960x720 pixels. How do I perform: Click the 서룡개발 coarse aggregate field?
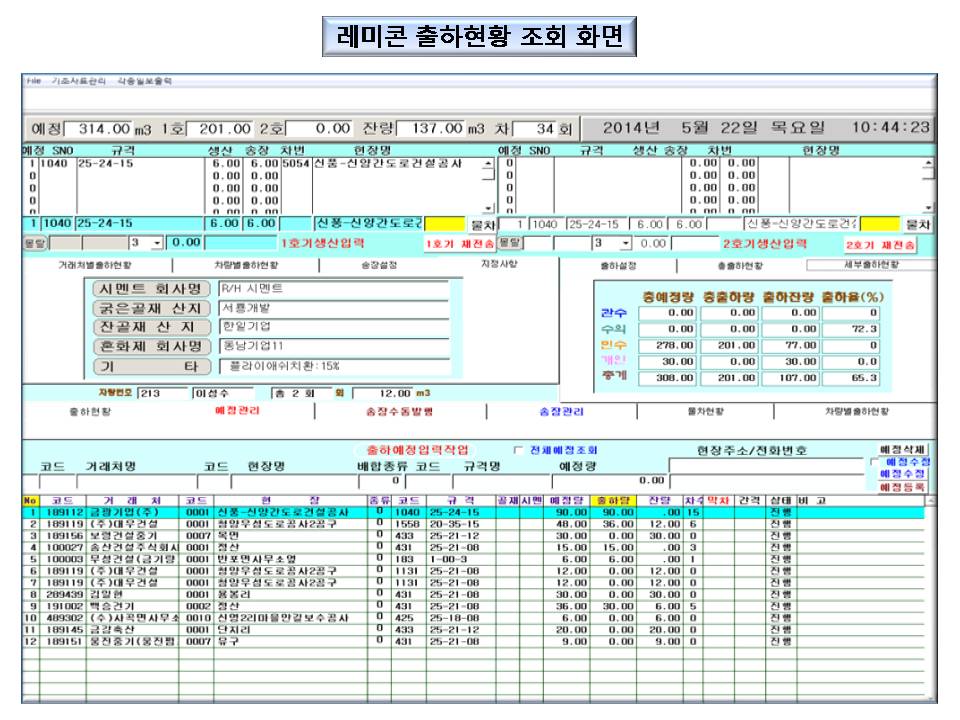click(334, 308)
